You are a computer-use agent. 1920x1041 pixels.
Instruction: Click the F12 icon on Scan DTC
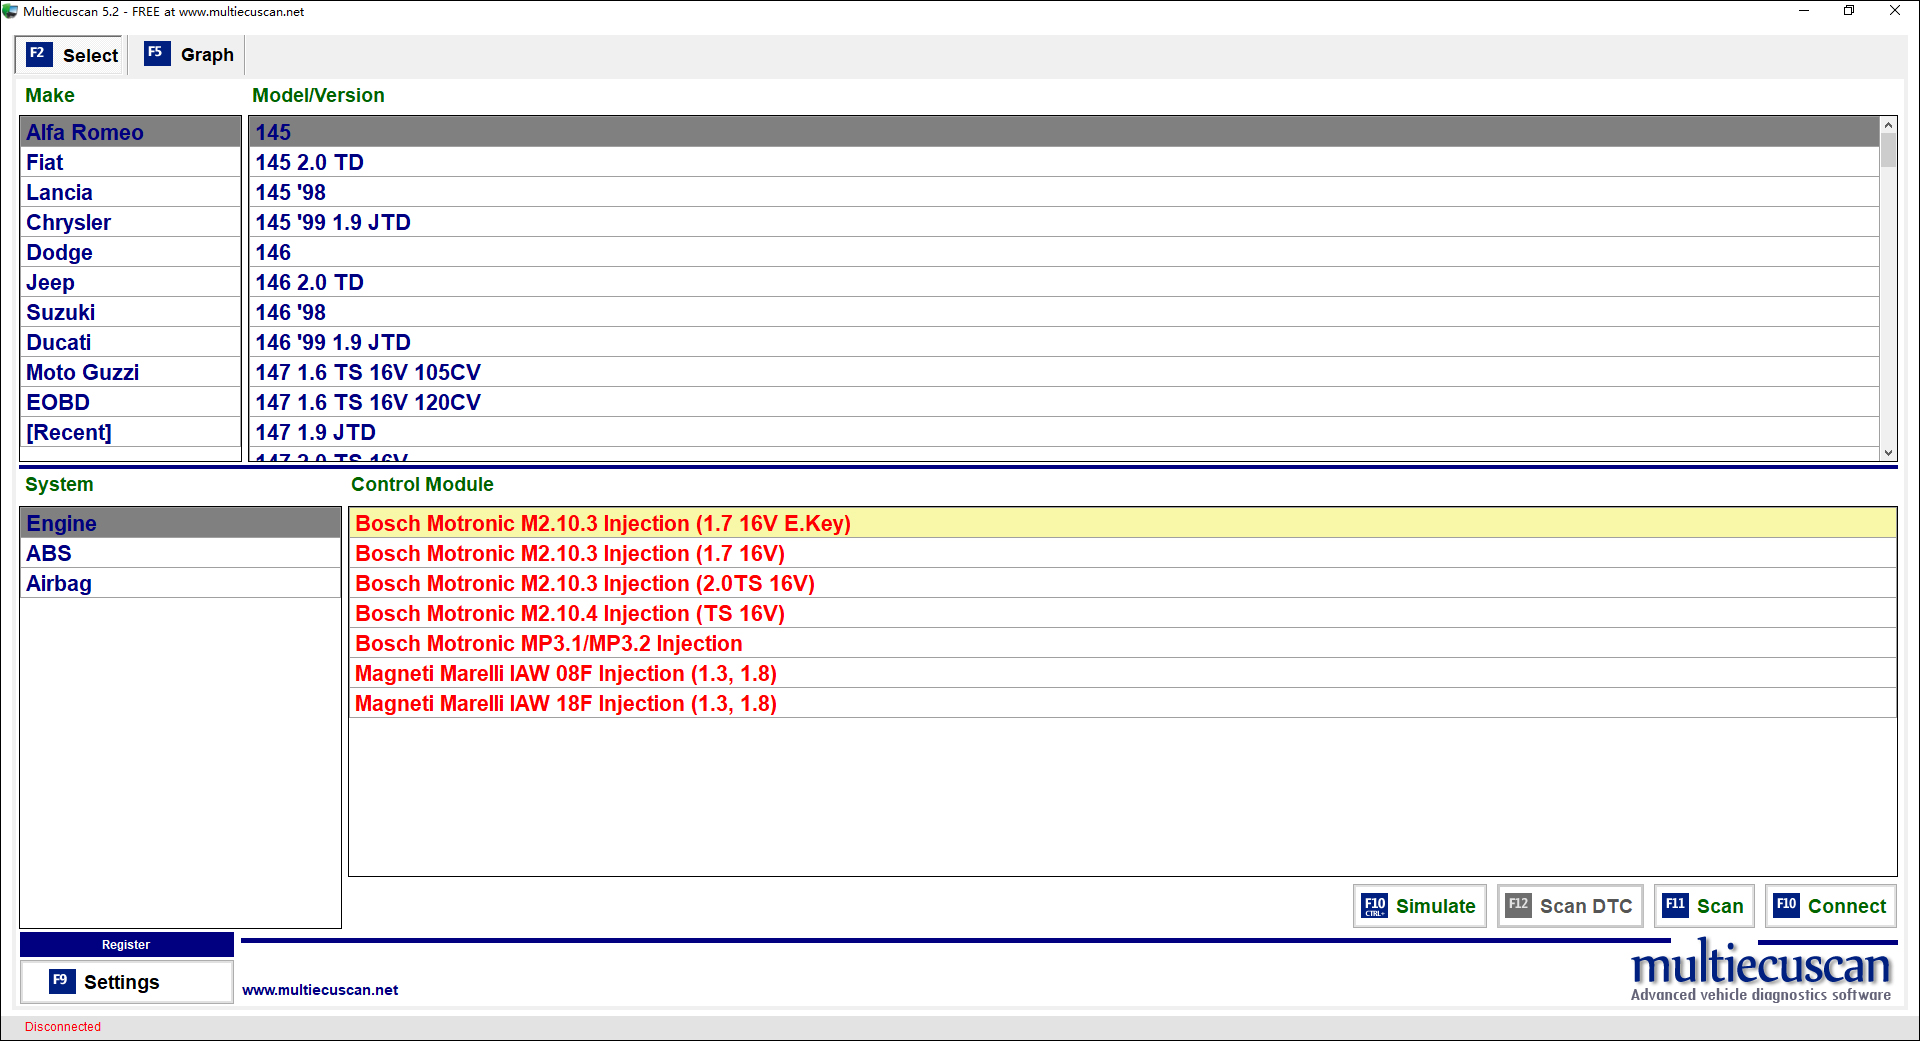click(1518, 906)
